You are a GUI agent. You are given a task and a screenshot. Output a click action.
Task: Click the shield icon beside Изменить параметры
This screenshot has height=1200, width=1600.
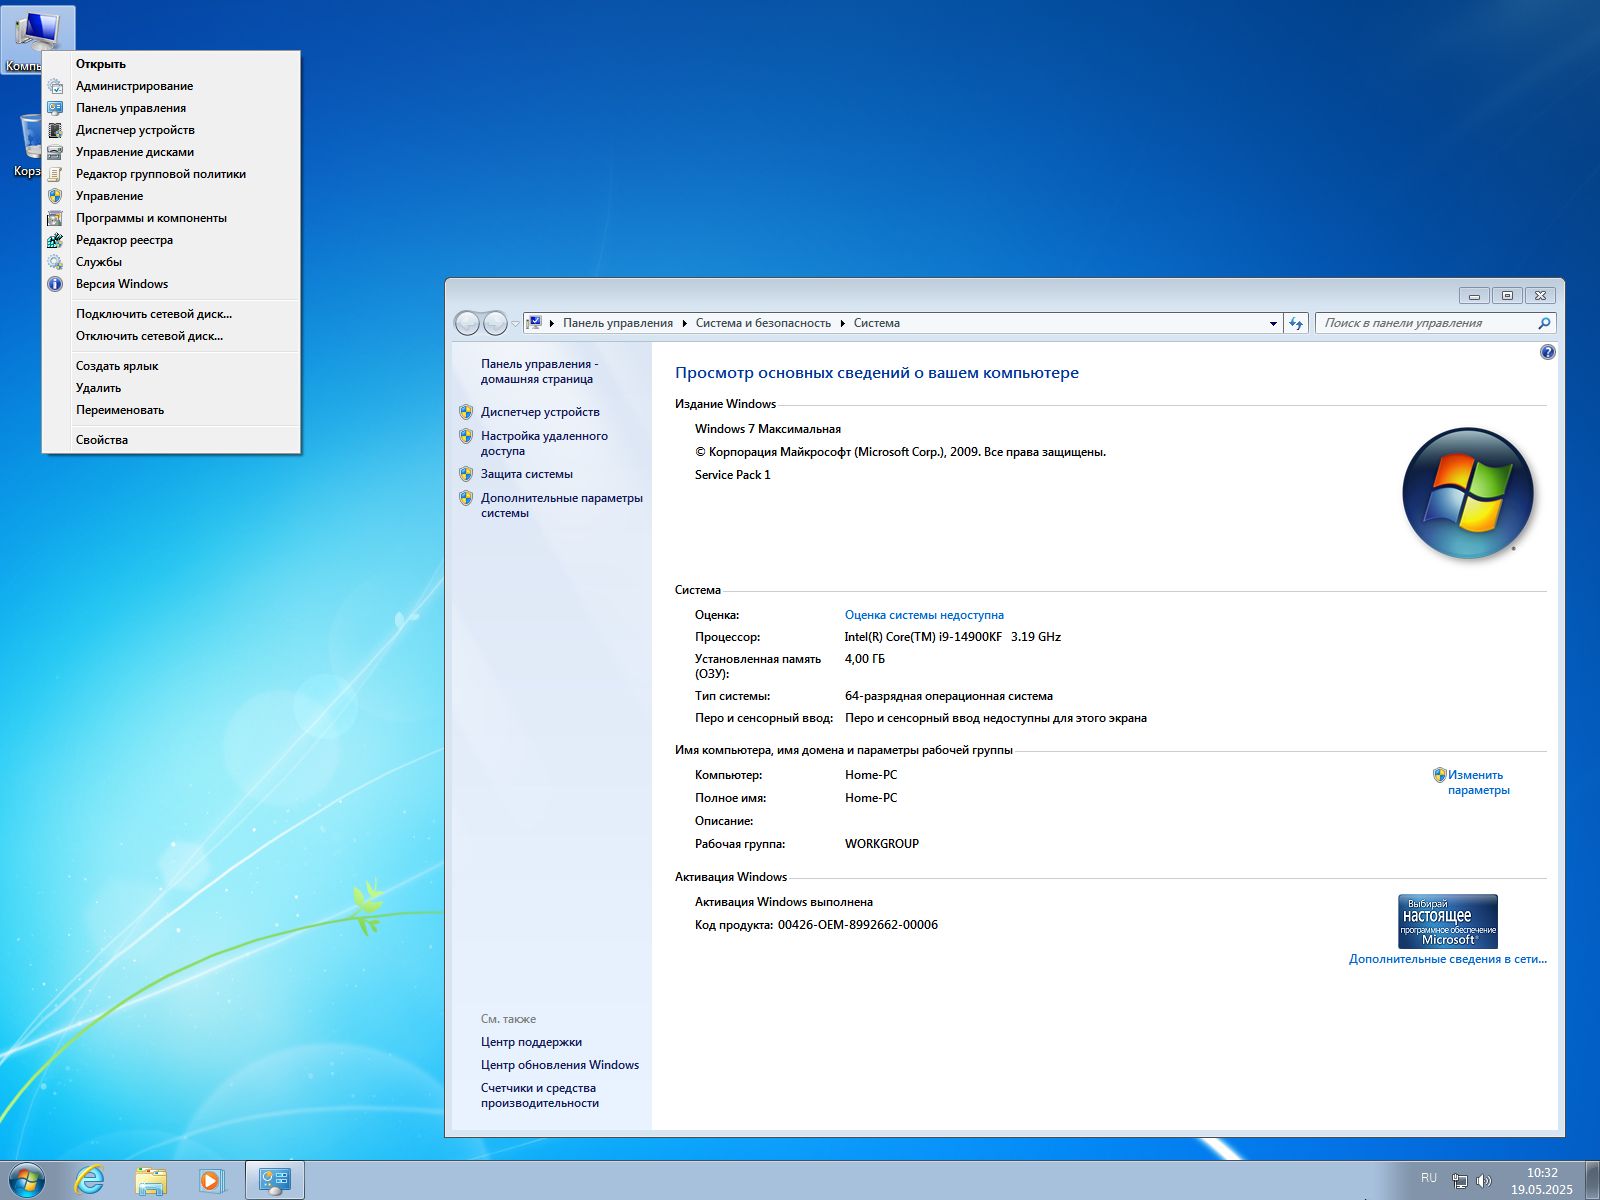point(1440,775)
